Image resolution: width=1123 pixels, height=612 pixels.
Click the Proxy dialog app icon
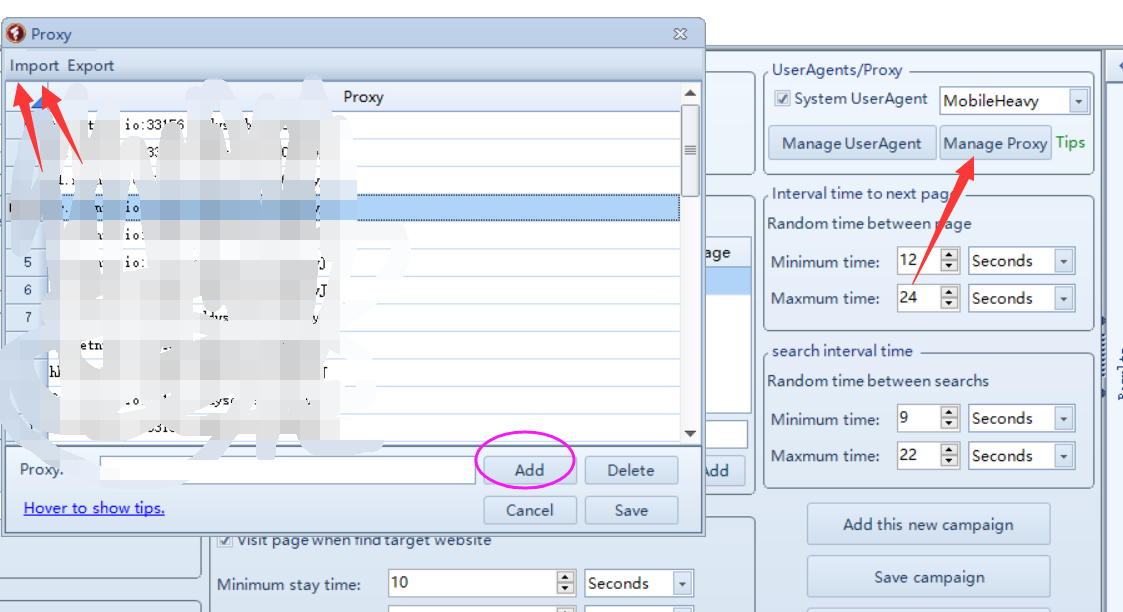16,34
